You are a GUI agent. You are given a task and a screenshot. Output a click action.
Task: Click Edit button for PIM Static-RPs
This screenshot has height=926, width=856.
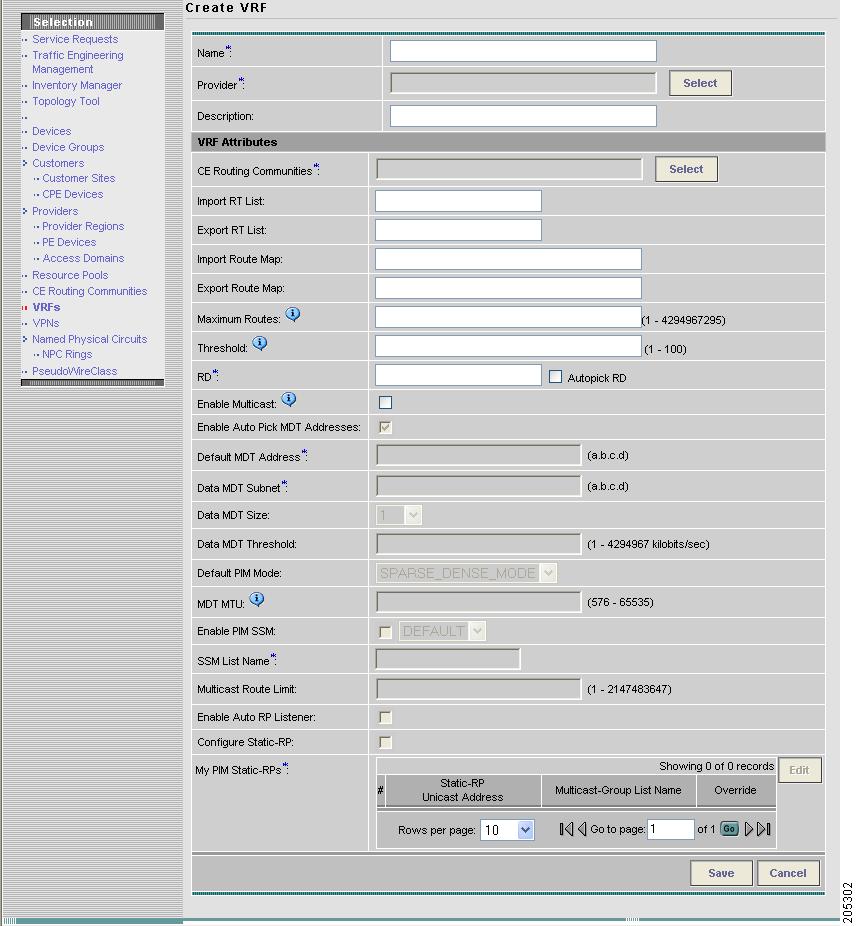click(799, 770)
